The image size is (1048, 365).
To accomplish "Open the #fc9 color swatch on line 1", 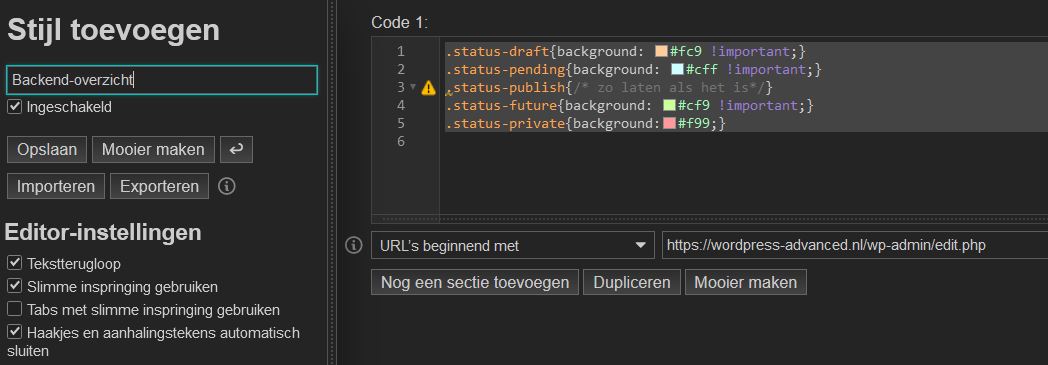I will 662,51.
